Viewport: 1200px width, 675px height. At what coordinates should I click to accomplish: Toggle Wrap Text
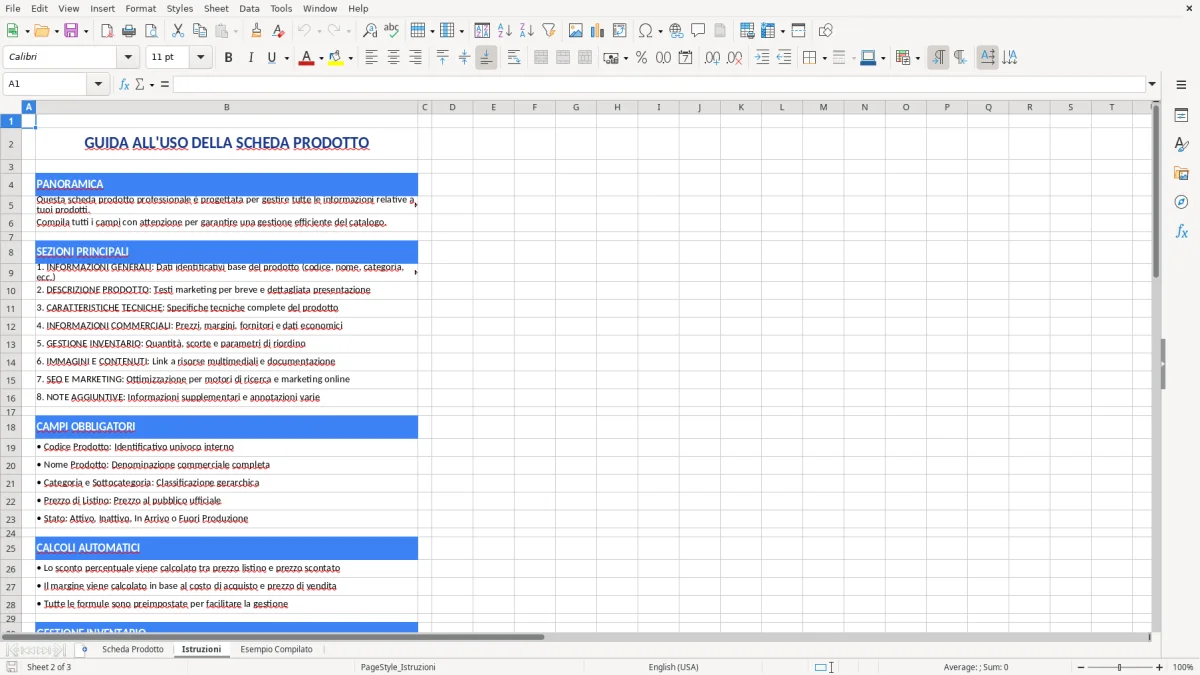pyautogui.click(x=513, y=58)
